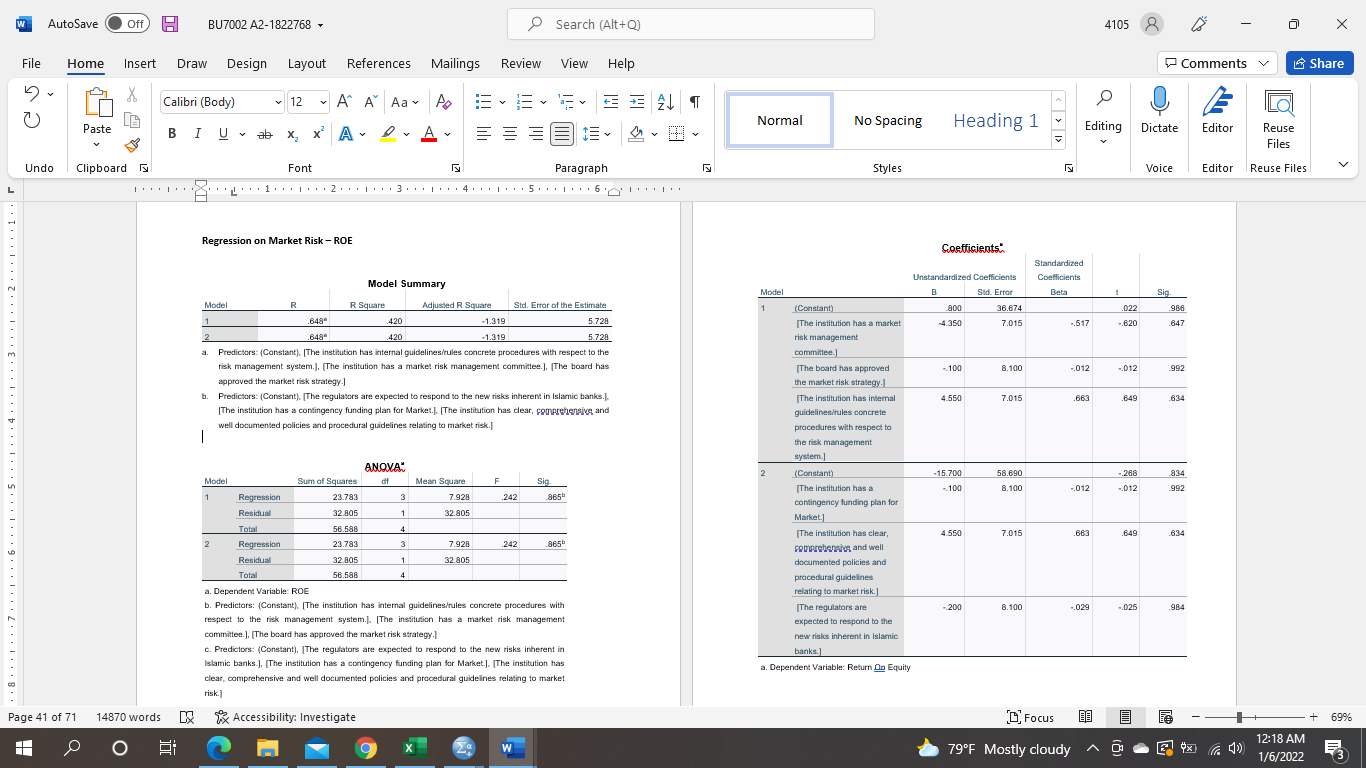Viewport: 1366px width, 768px height.
Task: Open Excel from the taskbar
Action: [x=413, y=748]
